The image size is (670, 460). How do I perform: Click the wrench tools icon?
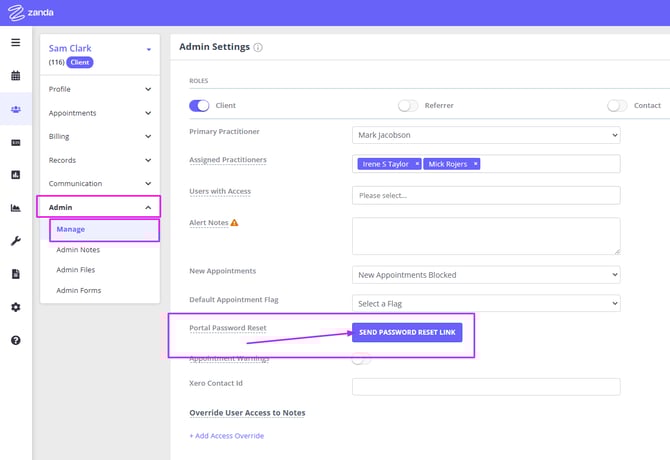pos(15,241)
